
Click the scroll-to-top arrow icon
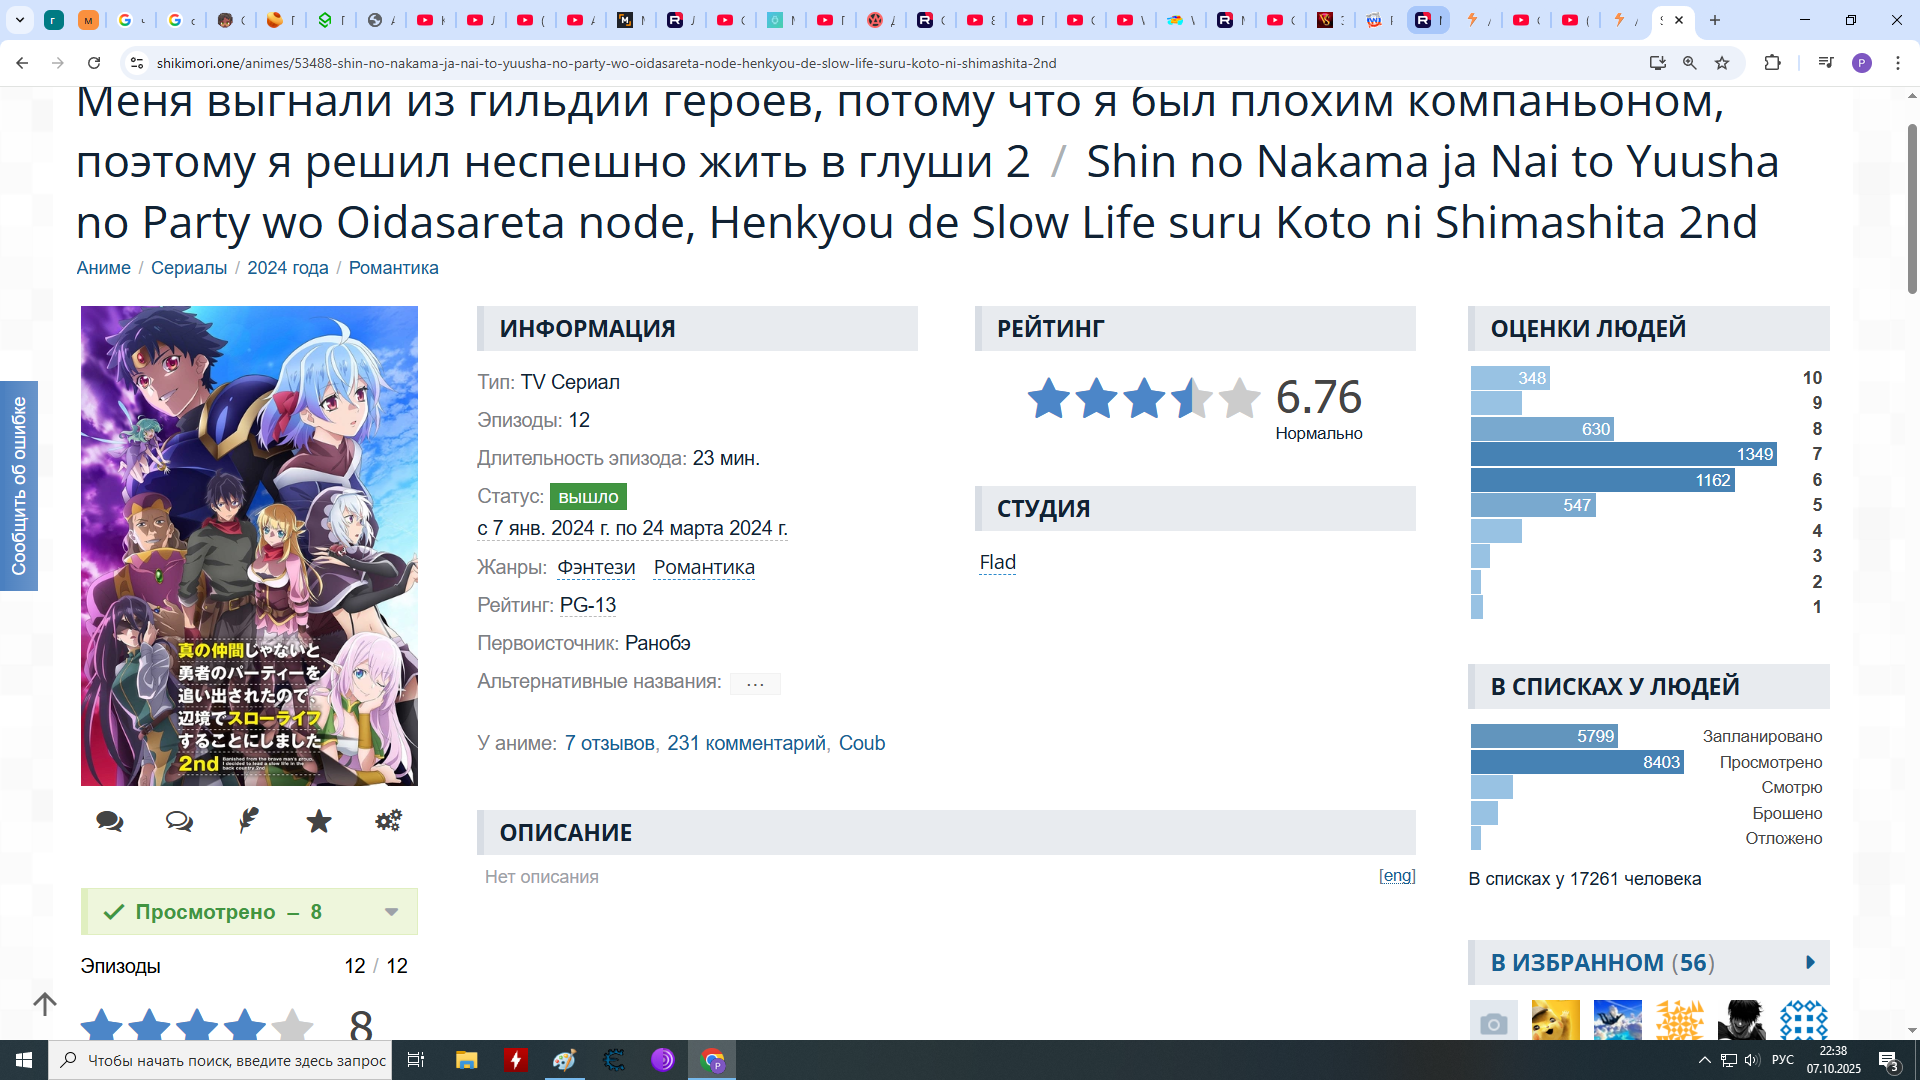tap(45, 1003)
